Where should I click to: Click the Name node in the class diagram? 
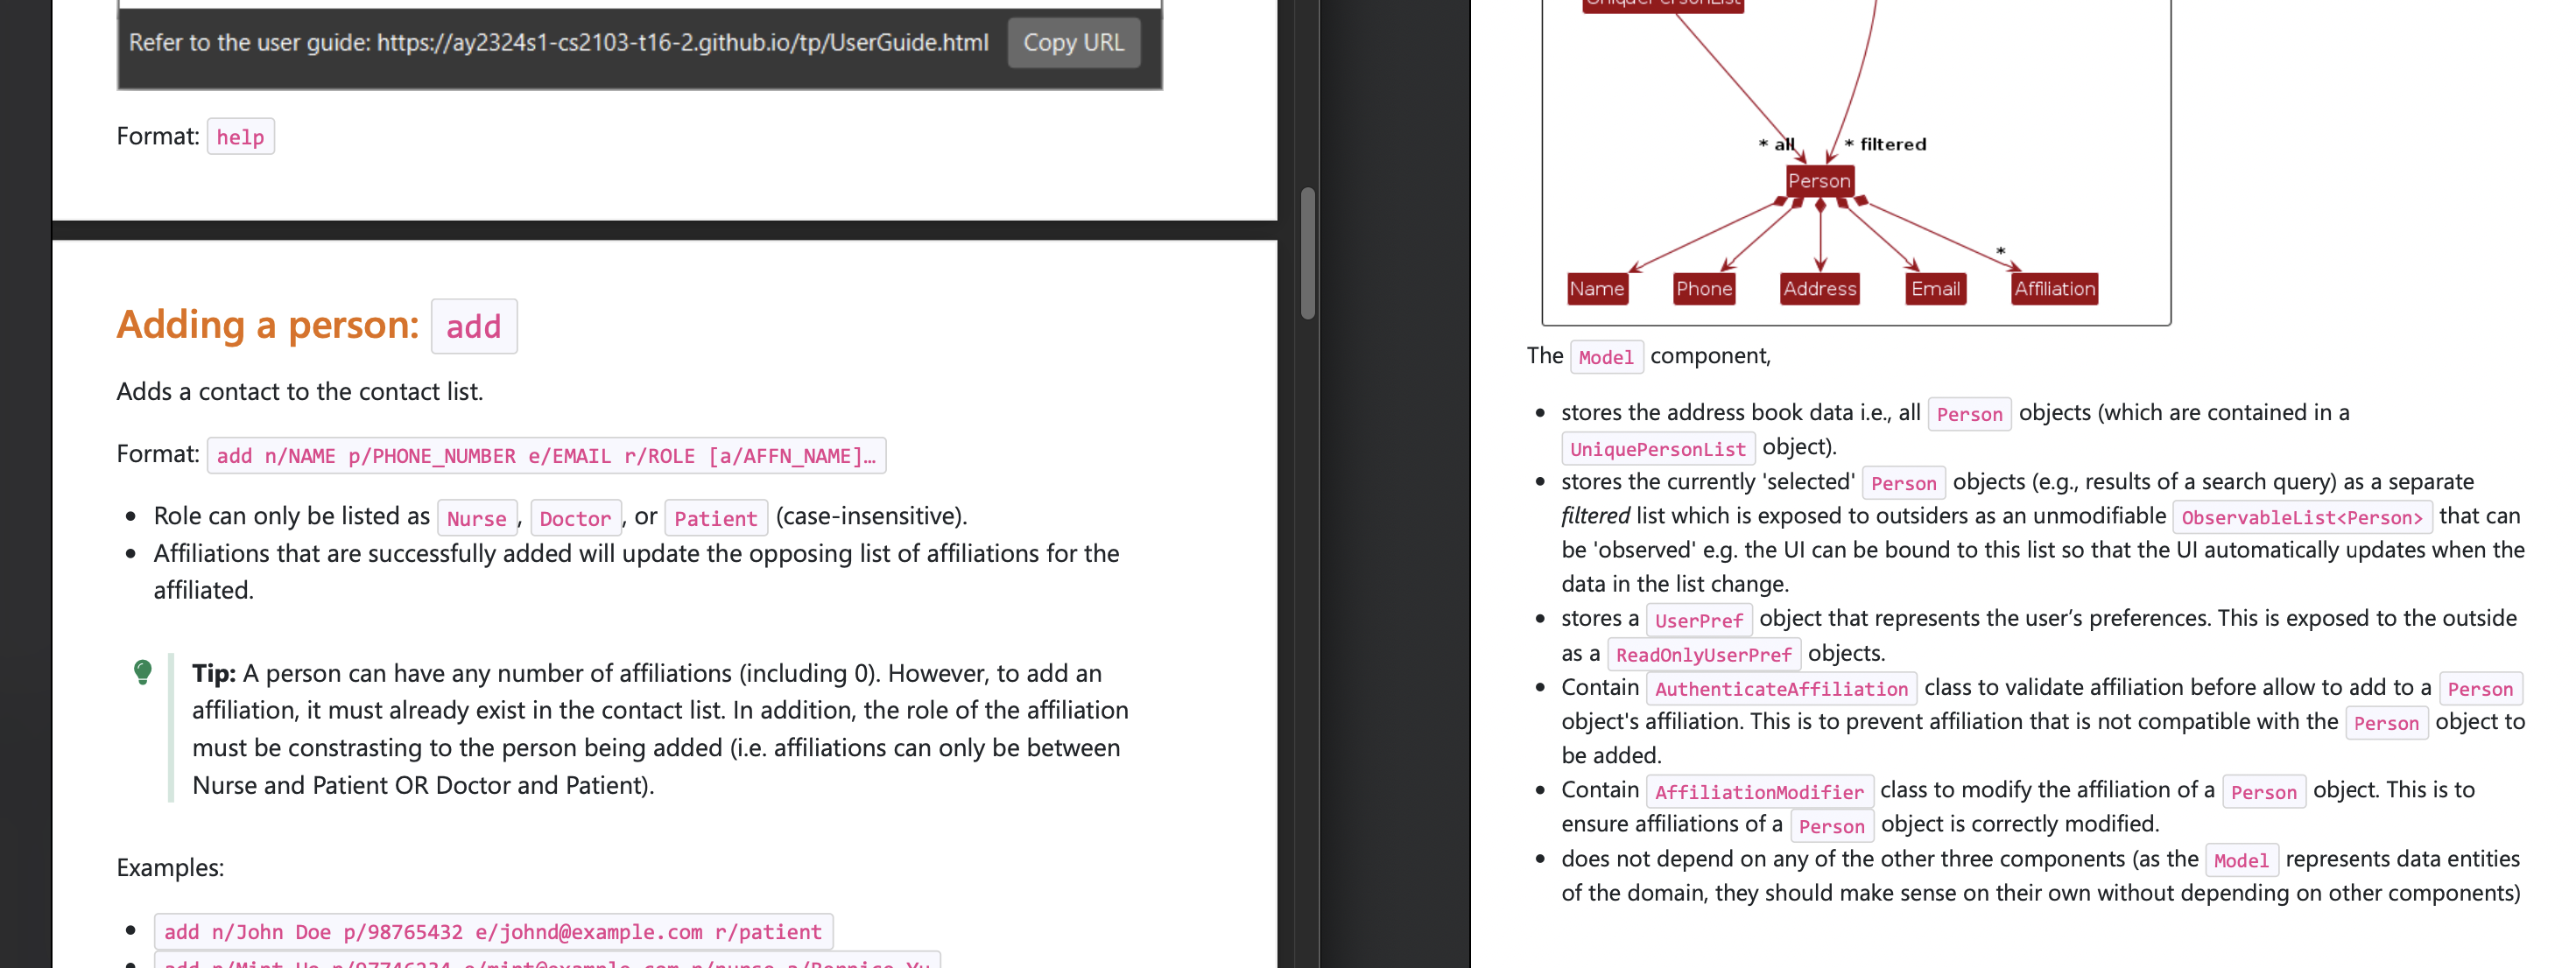click(x=1596, y=289)
